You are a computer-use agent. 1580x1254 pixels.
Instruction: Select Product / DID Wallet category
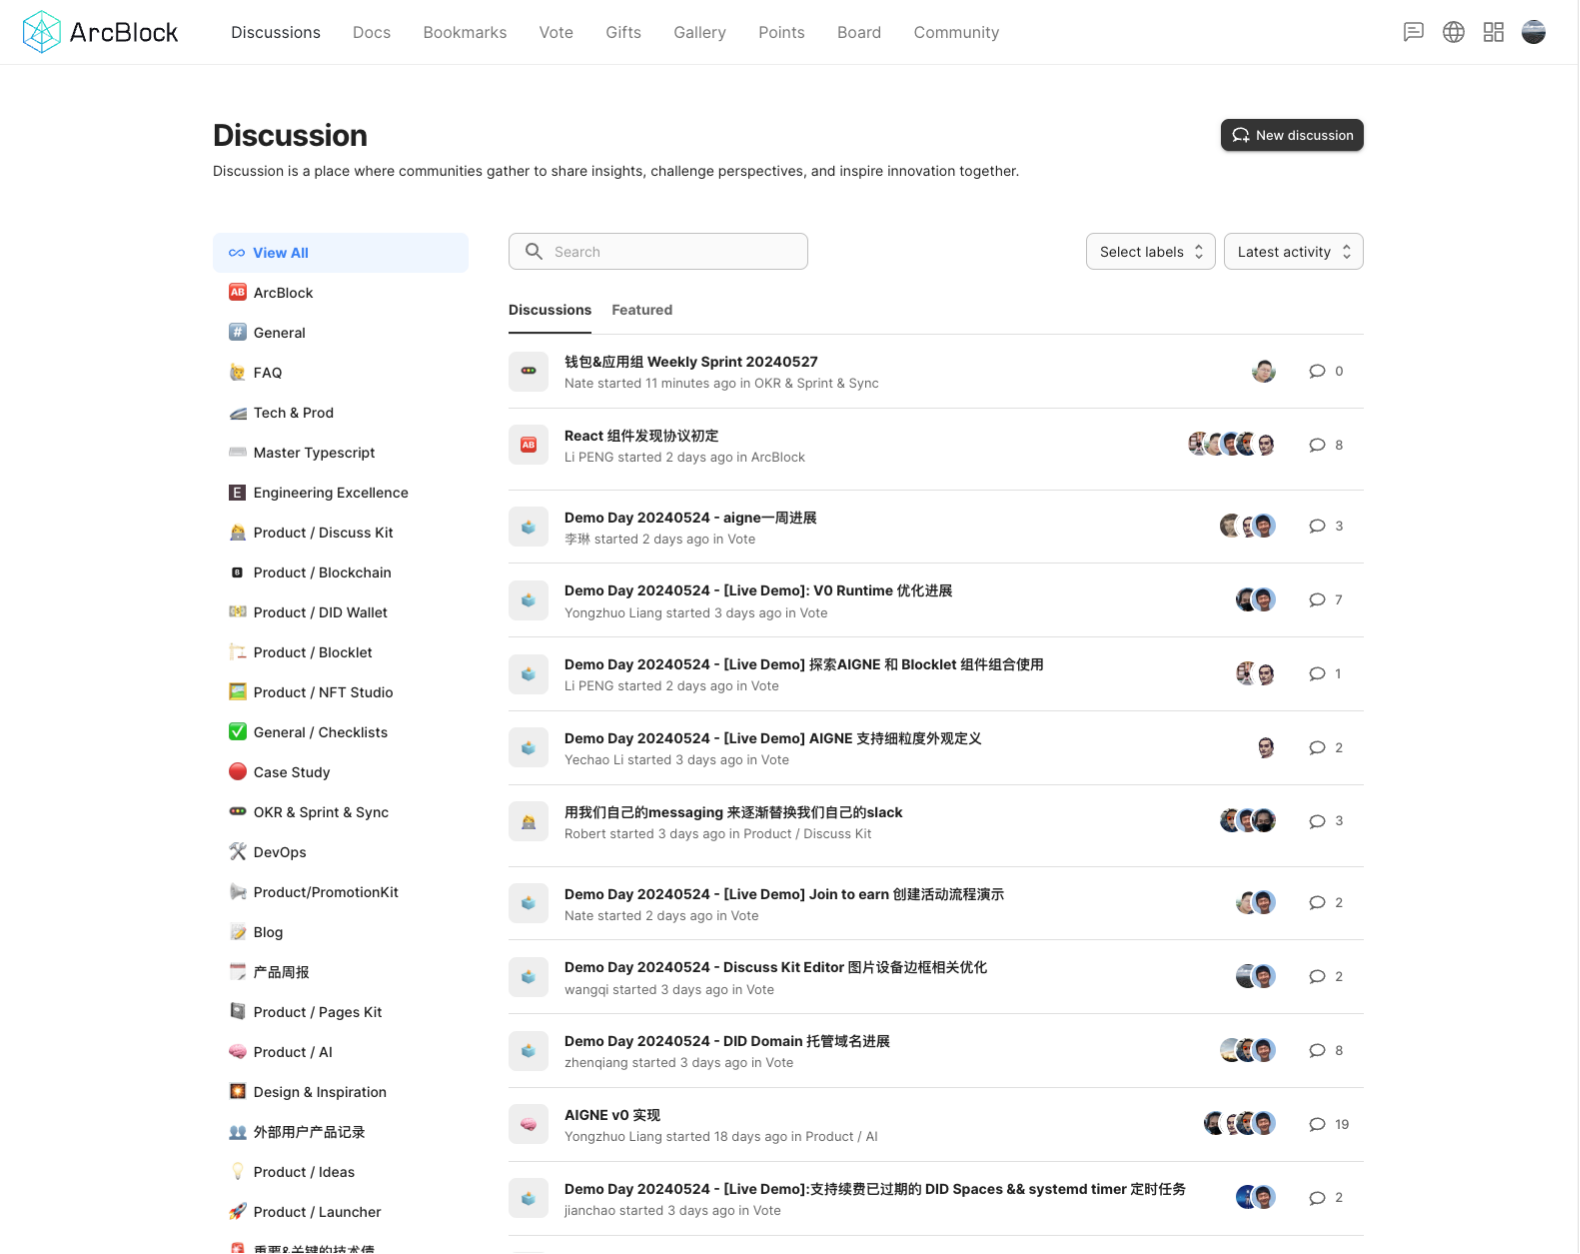point(320,612)
